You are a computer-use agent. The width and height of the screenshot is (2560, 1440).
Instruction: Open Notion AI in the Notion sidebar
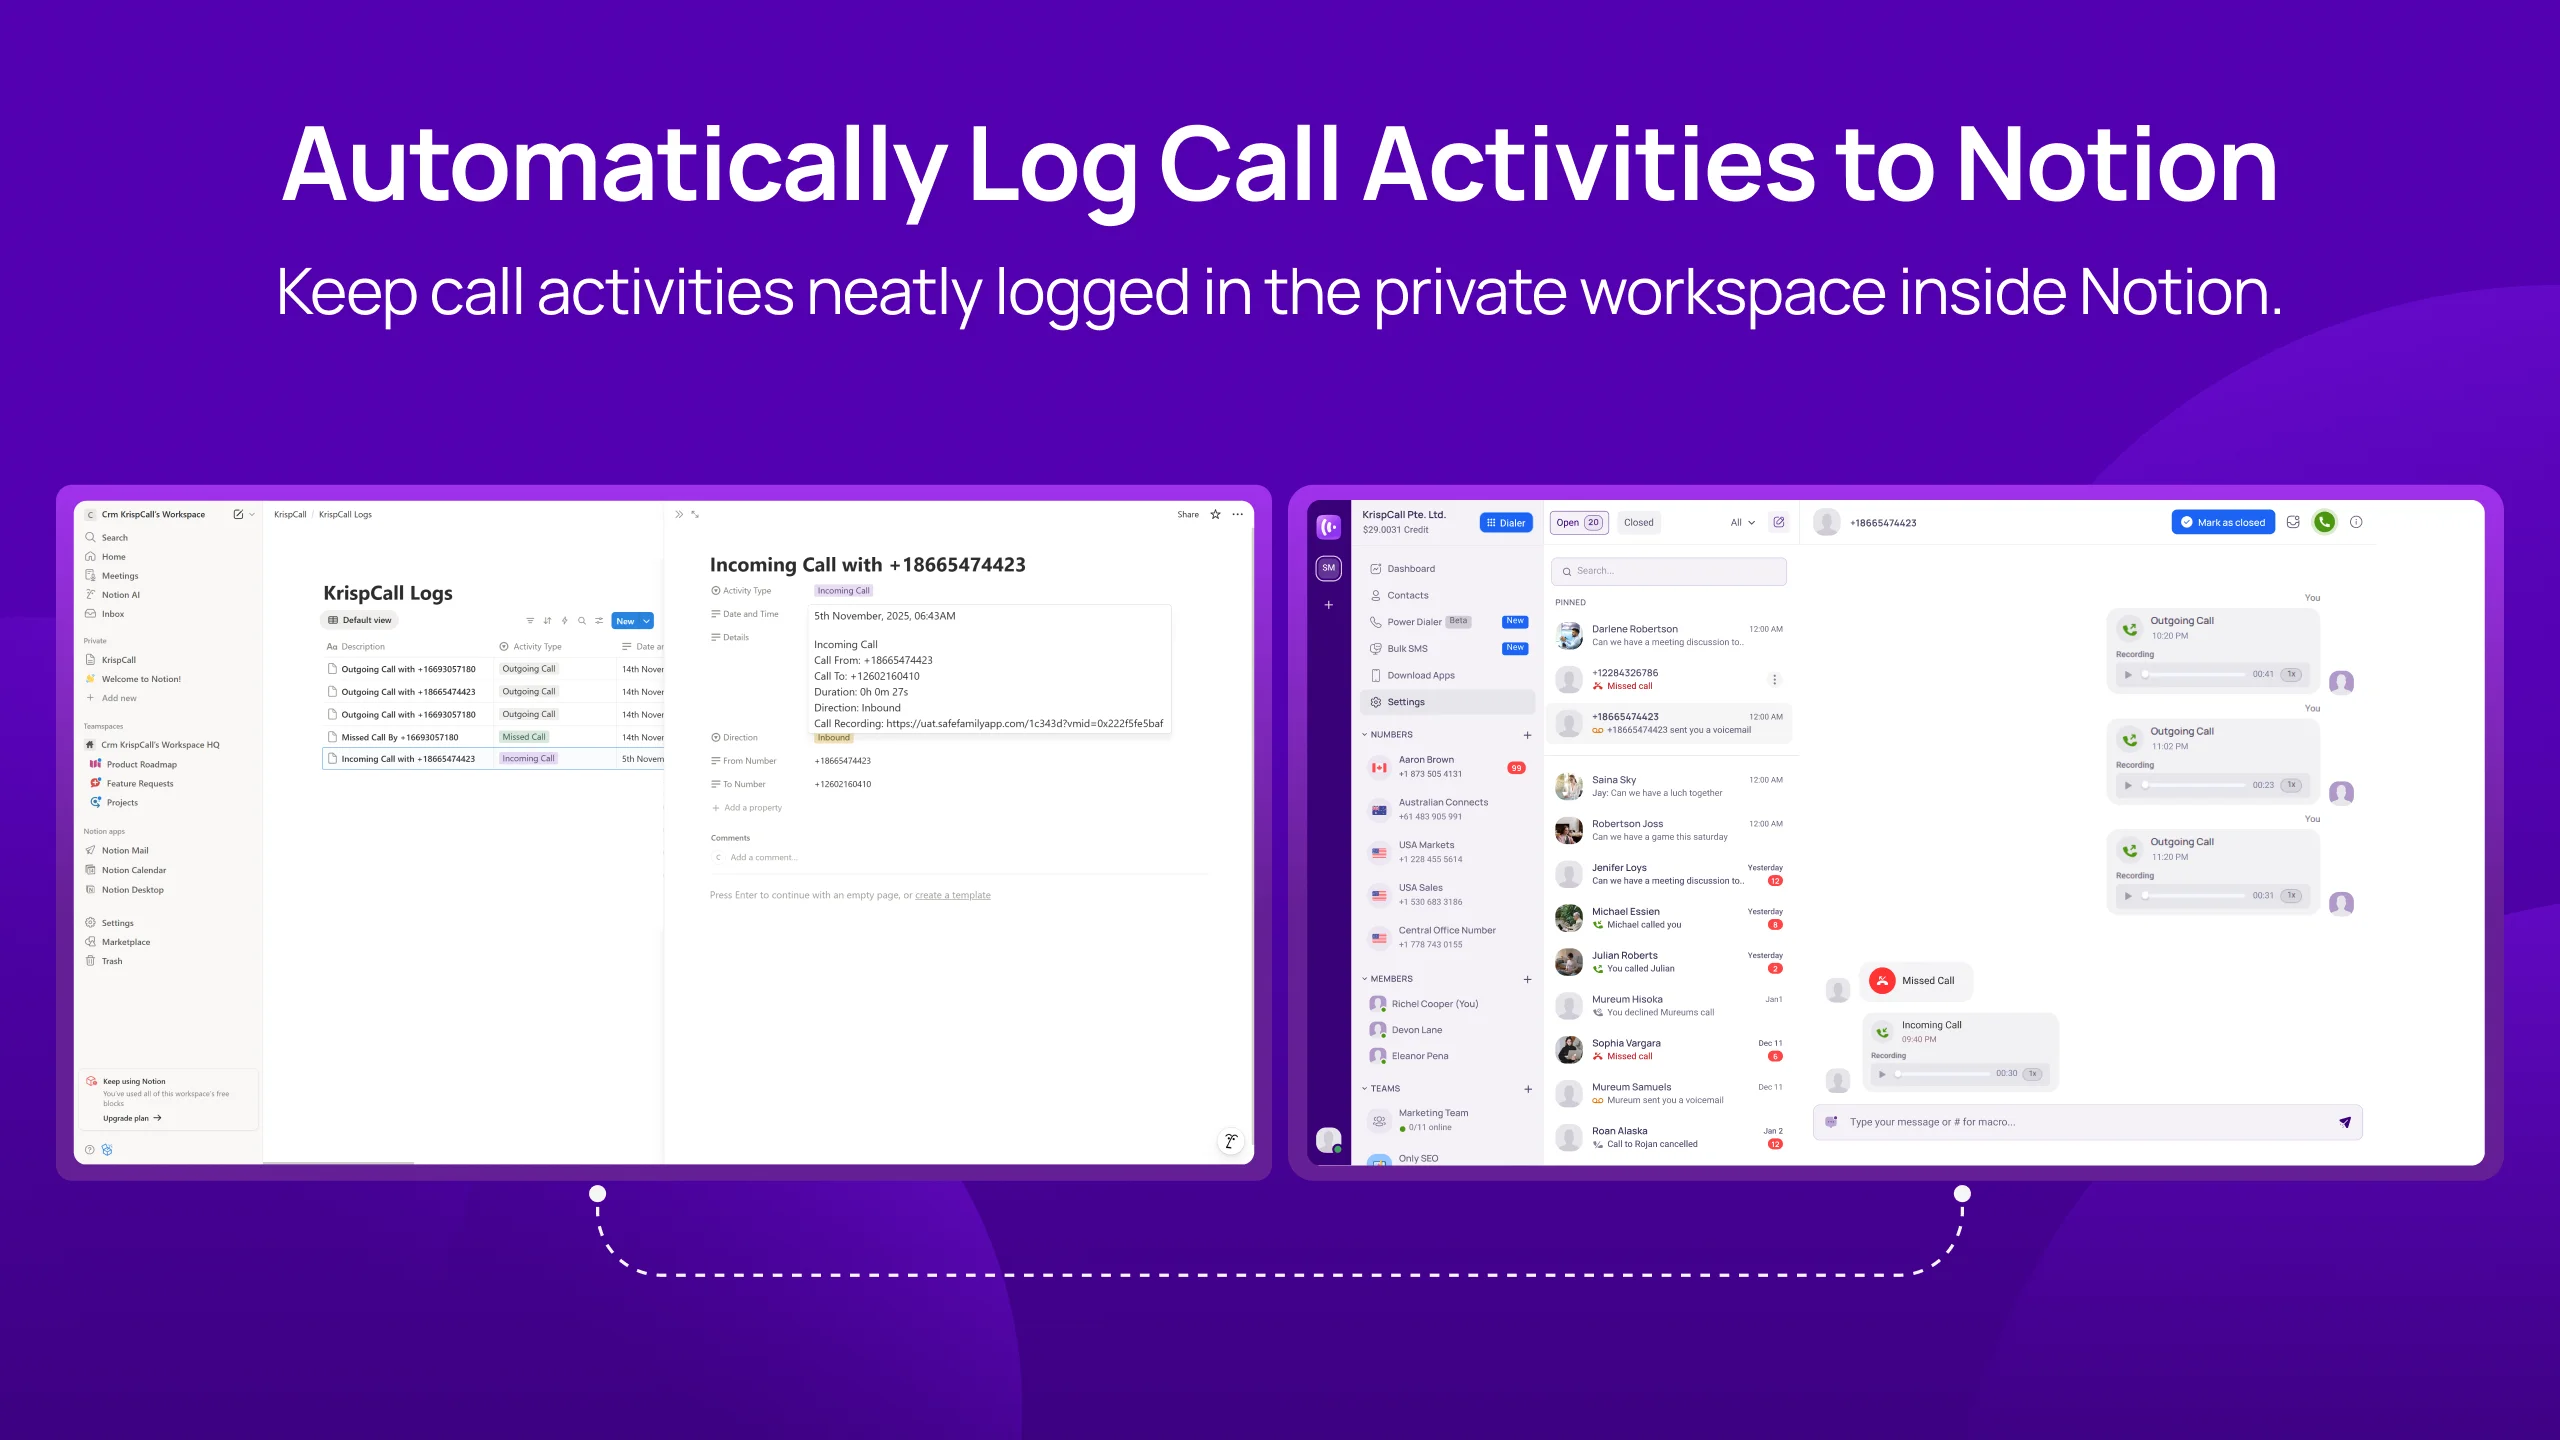112,595
